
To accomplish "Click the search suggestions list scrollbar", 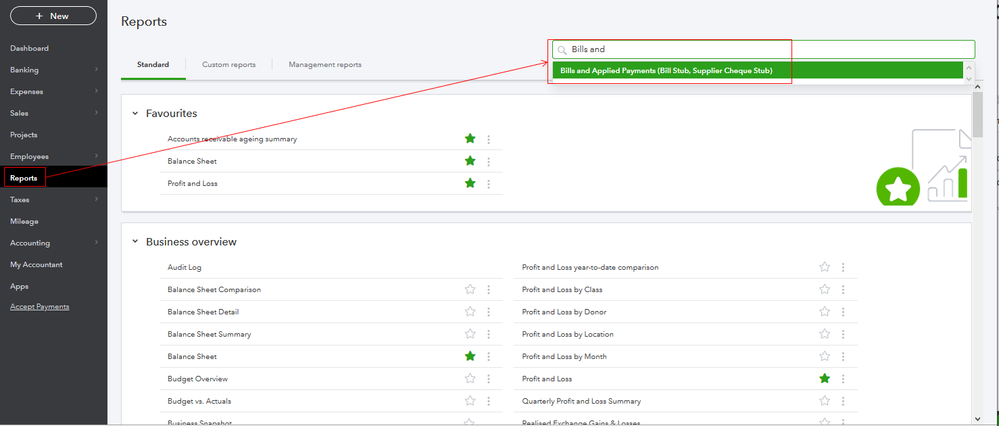I will [969, 71].
